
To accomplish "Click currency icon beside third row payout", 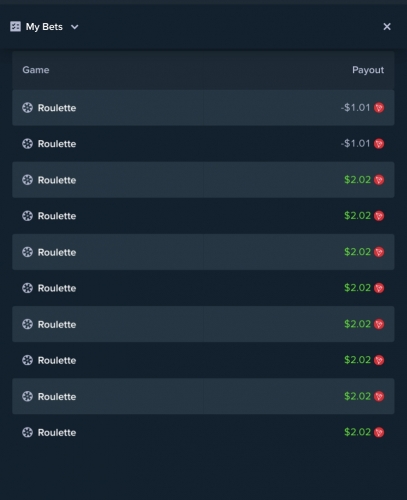I will point(379,180).
